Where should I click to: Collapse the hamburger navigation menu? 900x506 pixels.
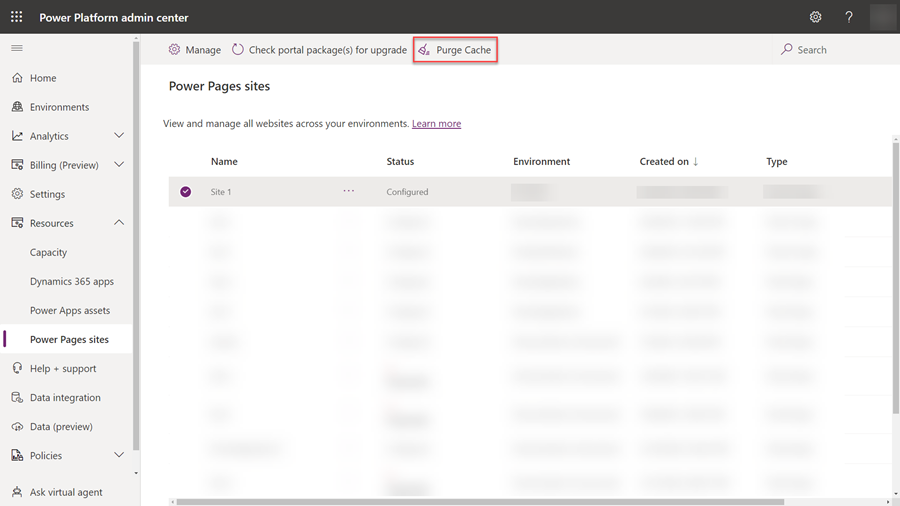coord(17,48)
